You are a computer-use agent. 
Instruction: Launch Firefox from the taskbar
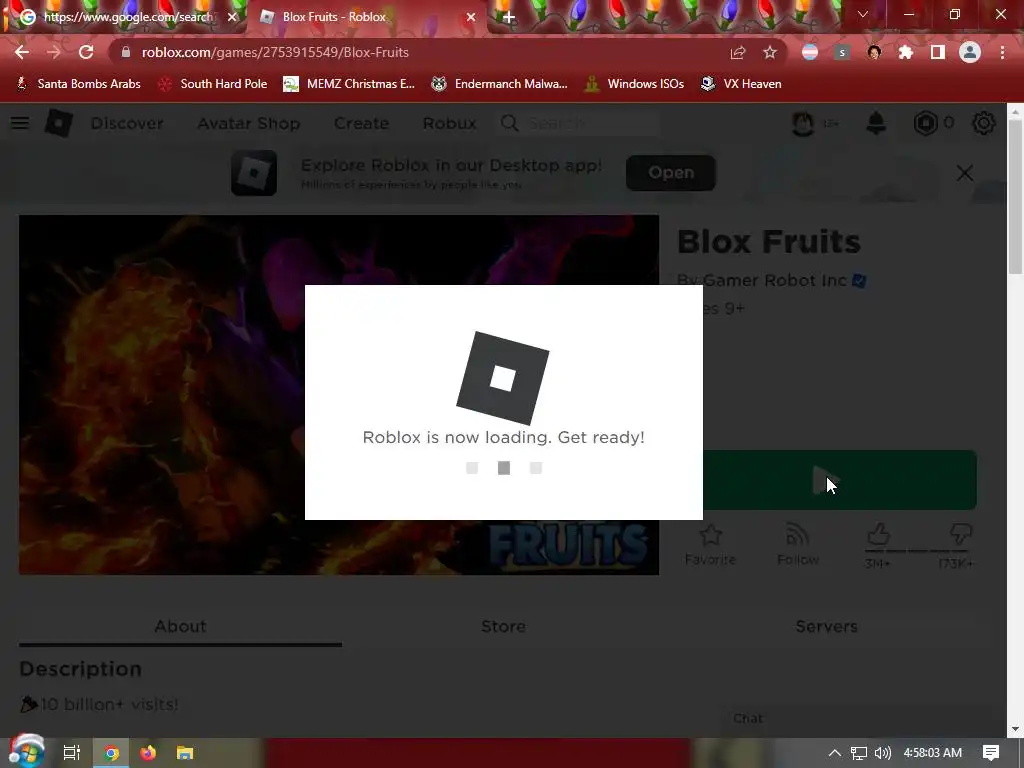[x=148, y=753]
